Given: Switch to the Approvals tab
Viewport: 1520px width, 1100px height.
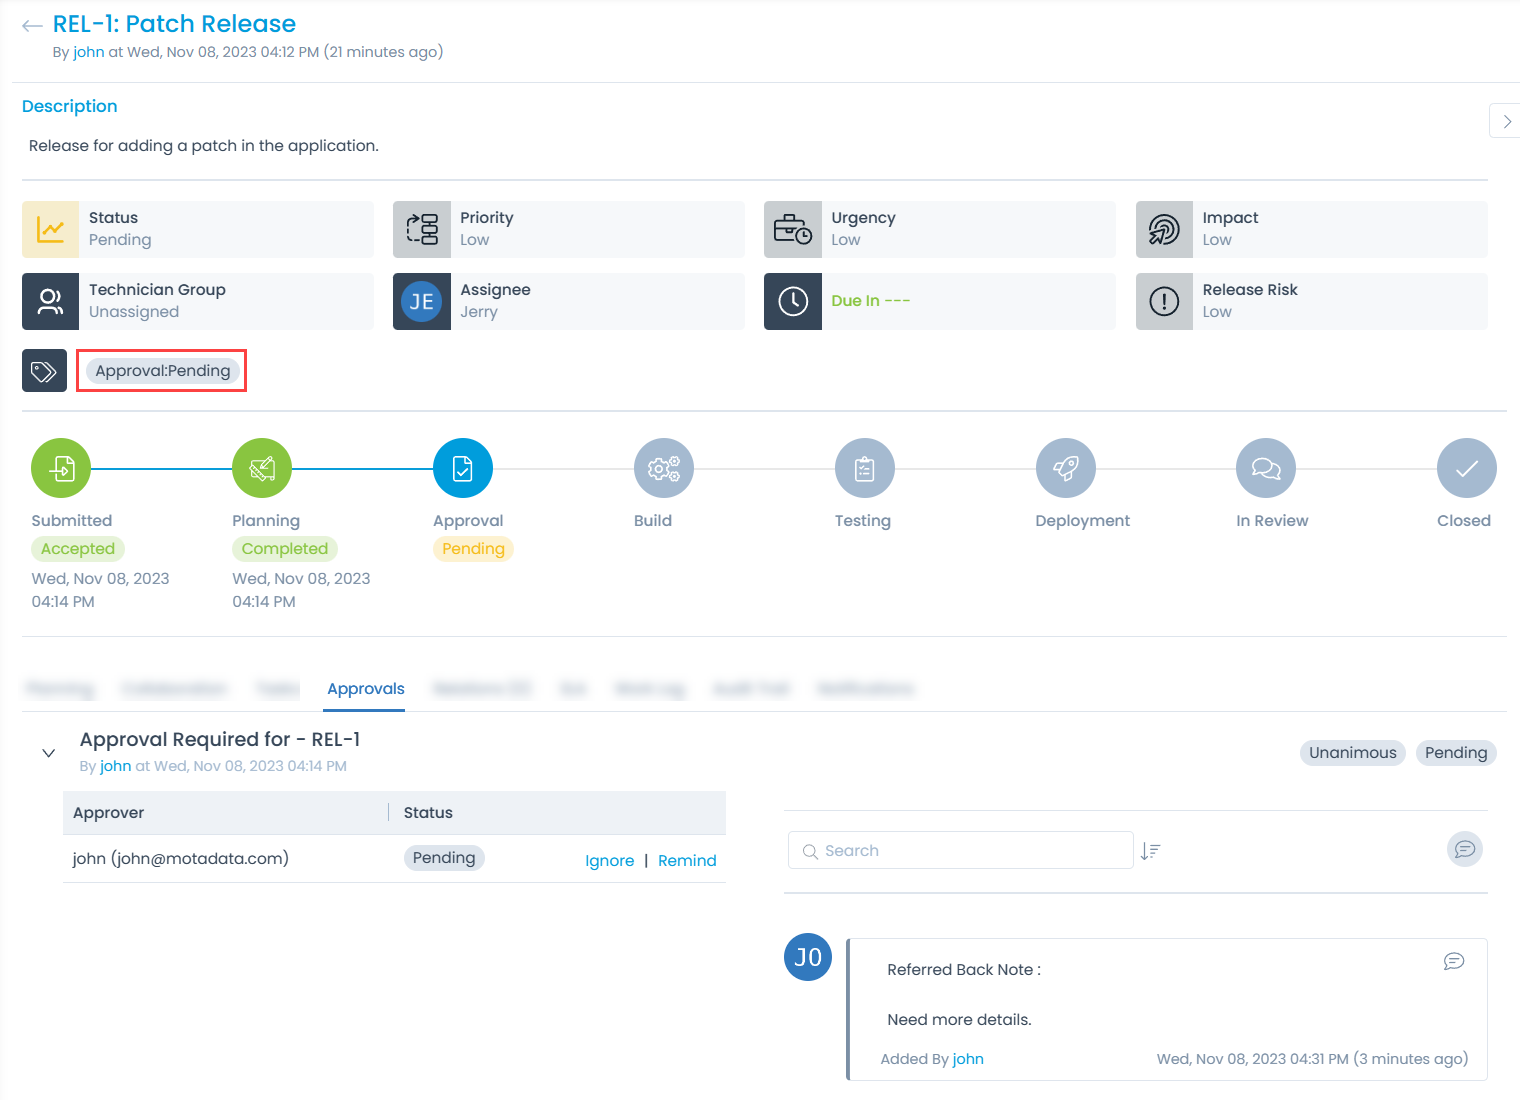Looking at the screenshot, I should tap(366, 689).
